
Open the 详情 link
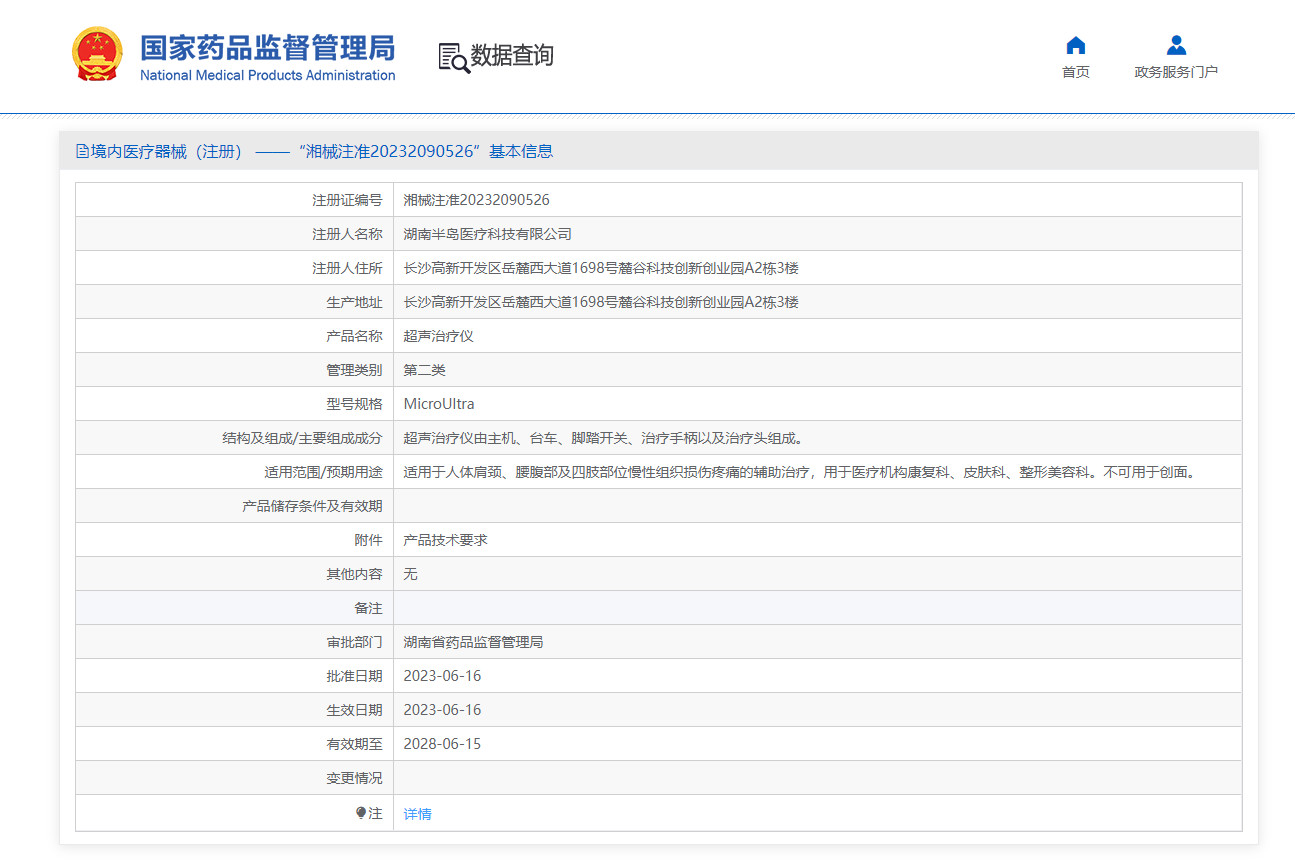(418, 814)
